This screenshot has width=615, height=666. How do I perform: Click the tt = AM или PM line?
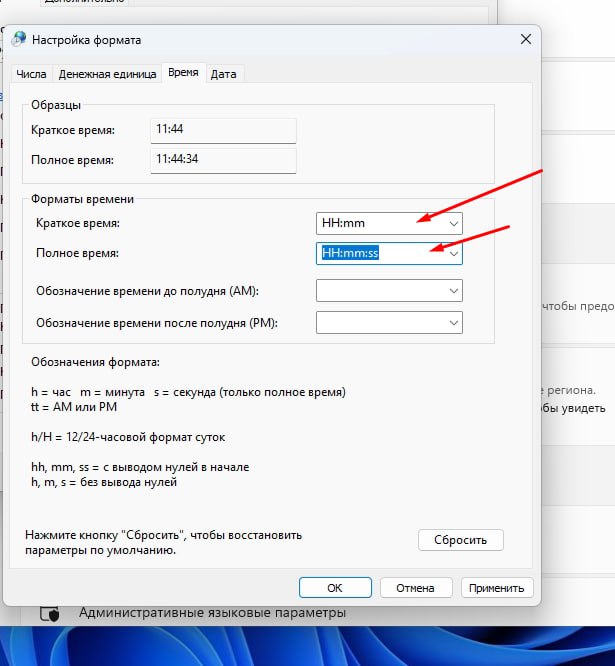point(74,407)
